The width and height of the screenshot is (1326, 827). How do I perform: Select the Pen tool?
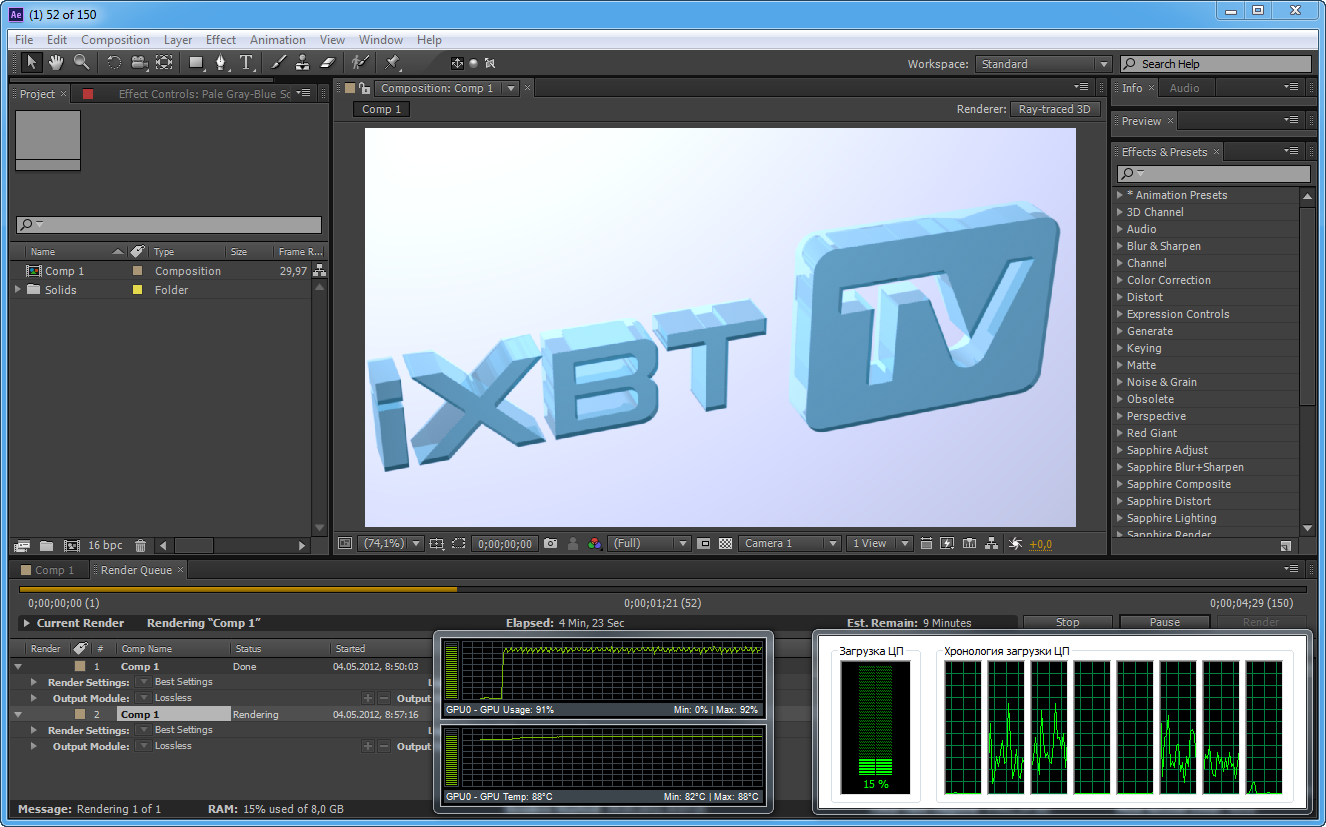coord(221,63)
